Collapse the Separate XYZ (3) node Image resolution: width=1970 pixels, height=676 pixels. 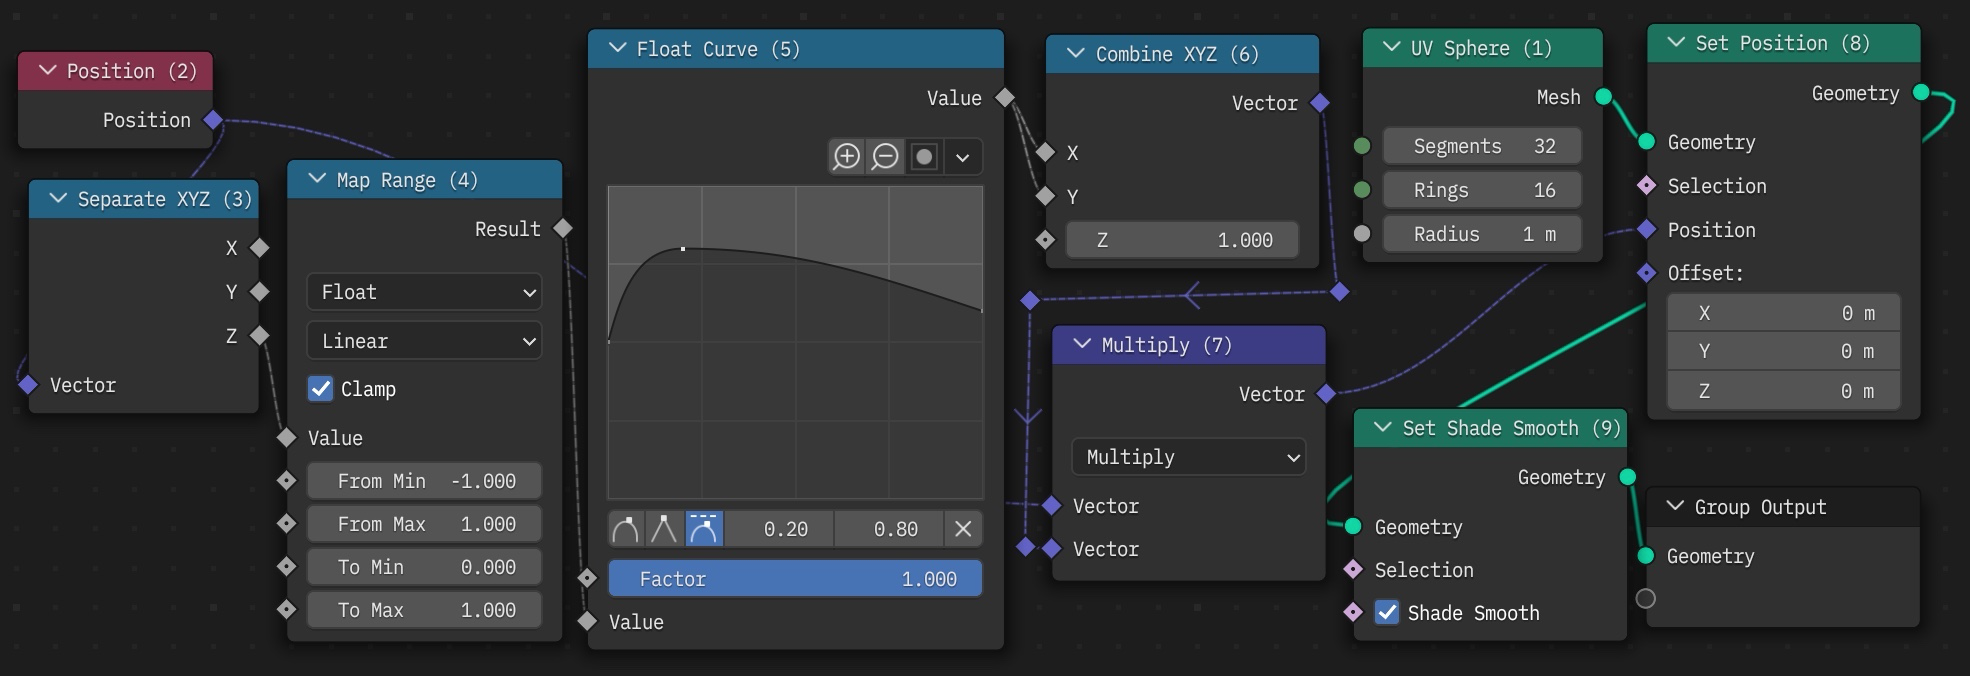pos(58,199)
